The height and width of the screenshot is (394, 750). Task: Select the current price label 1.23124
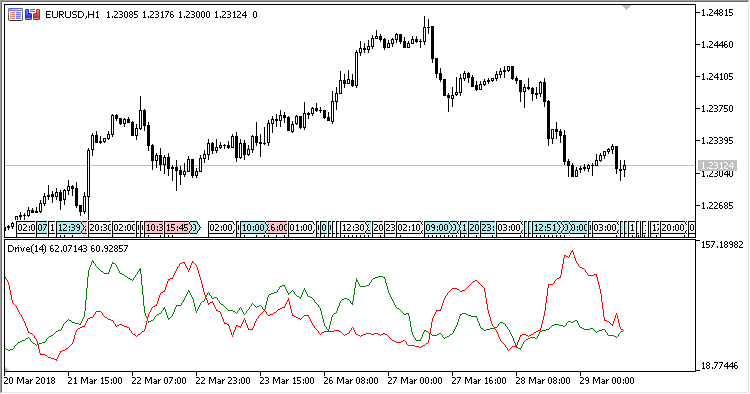tap(717, 165)
